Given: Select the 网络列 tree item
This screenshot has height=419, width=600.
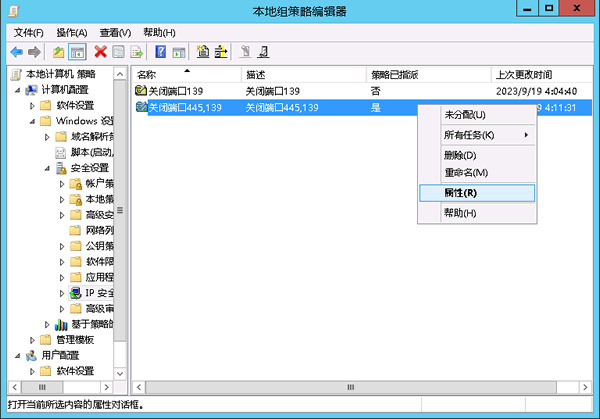Looking at the screenshot, I should click(99, 231).
